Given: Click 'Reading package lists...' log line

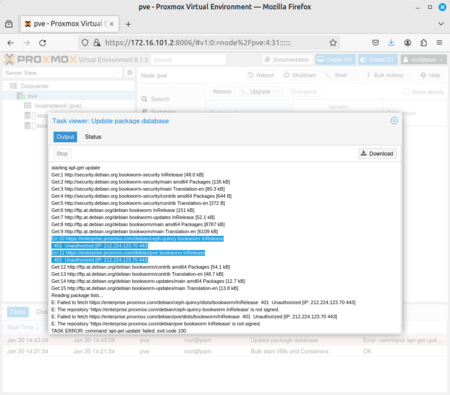Looking at the screenshot, I should [x=77, y=295].
